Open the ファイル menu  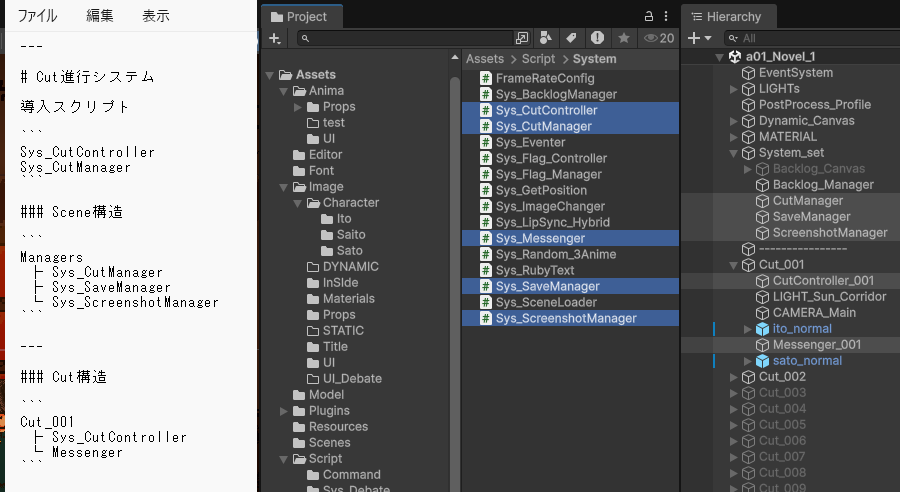pos(37,16)
